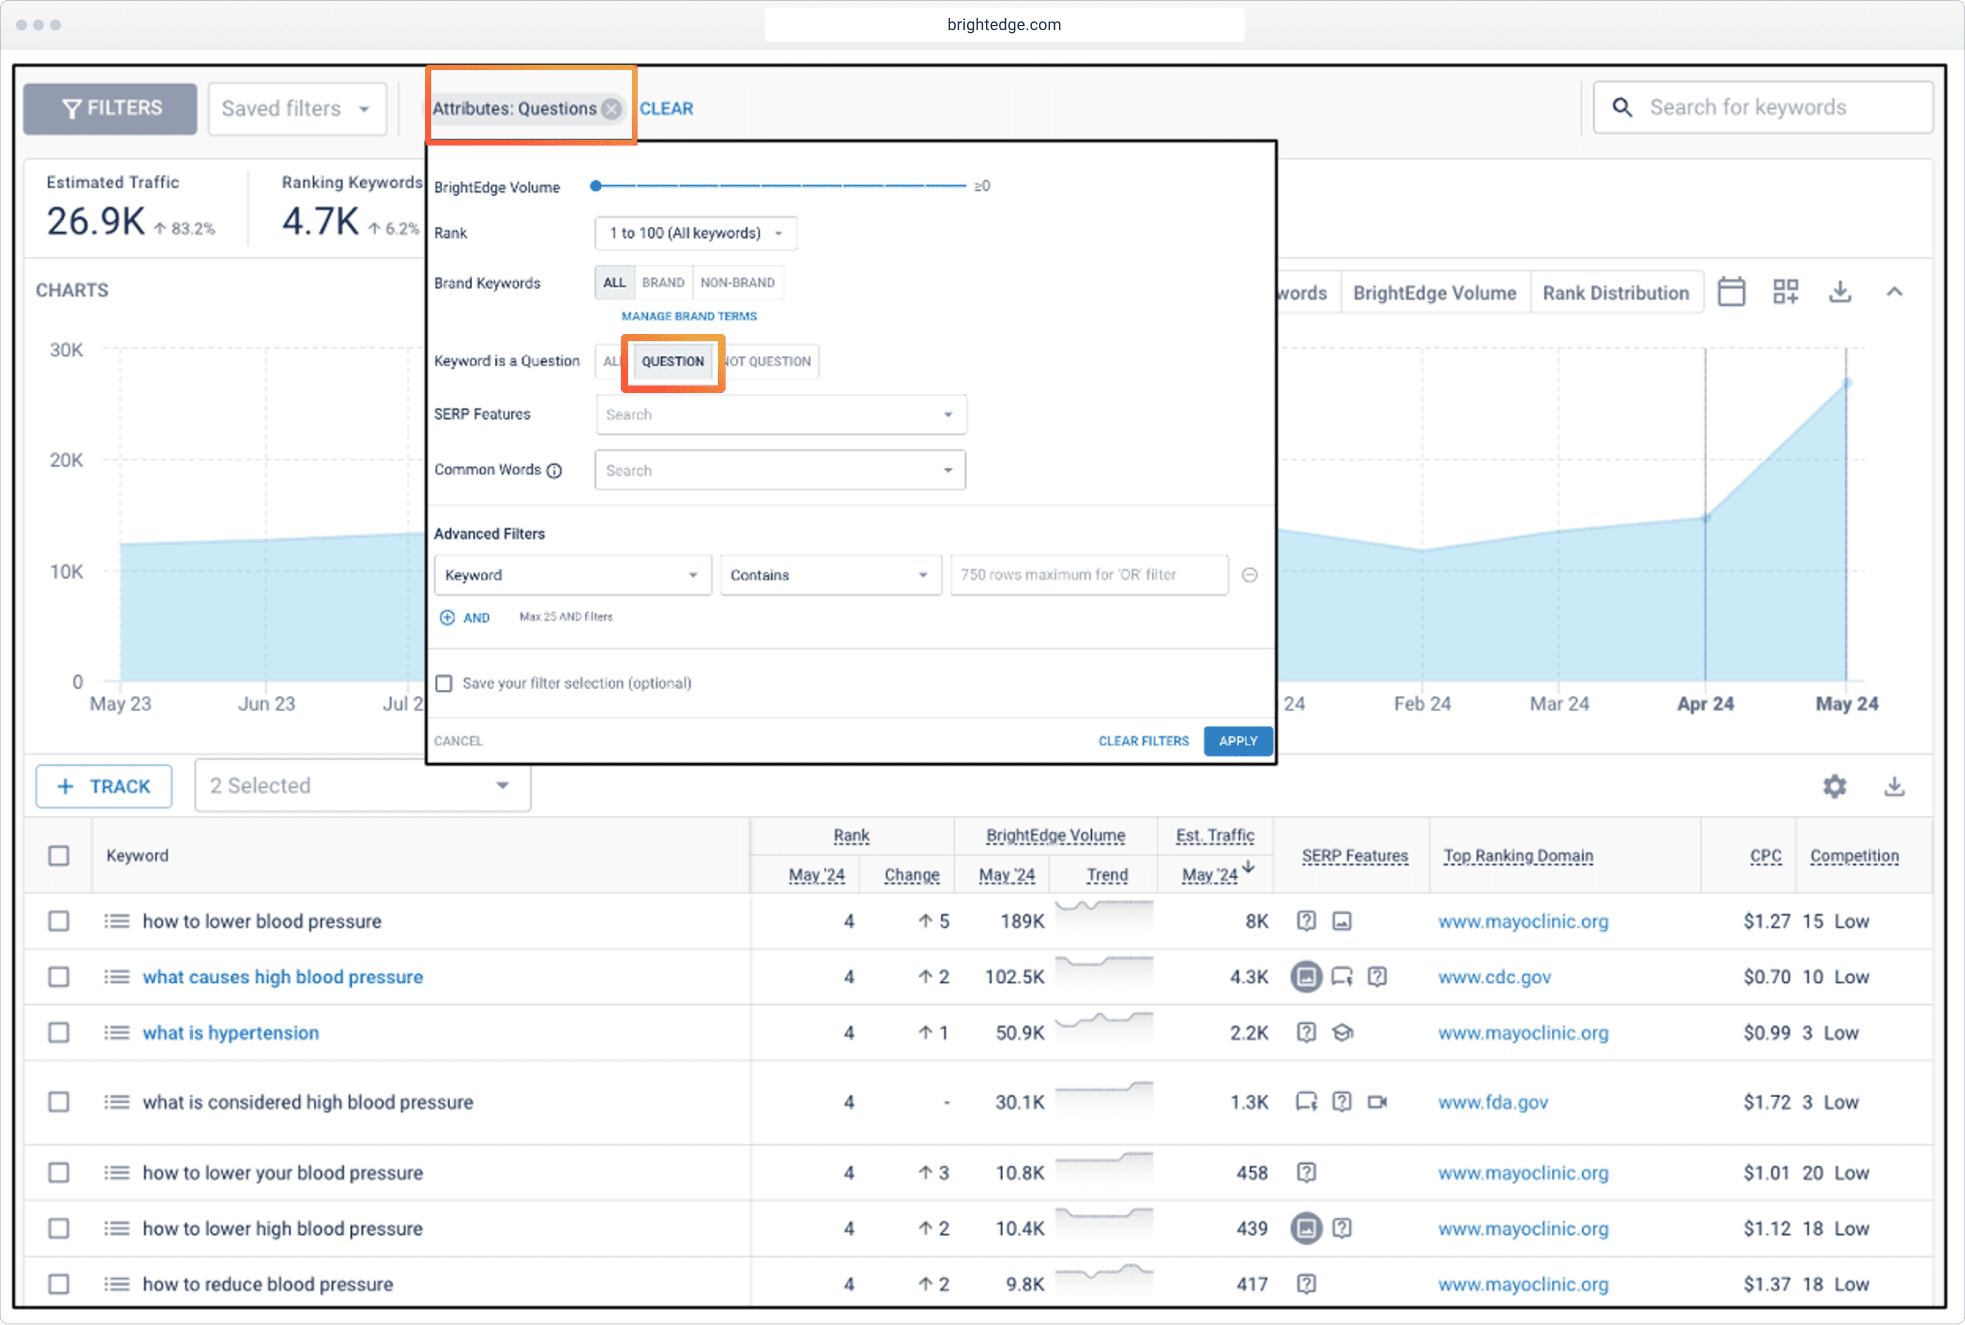The image size is (1965, 1325).
Task: Click the add-widget grid icon
Action: [x=1785, y=292]
